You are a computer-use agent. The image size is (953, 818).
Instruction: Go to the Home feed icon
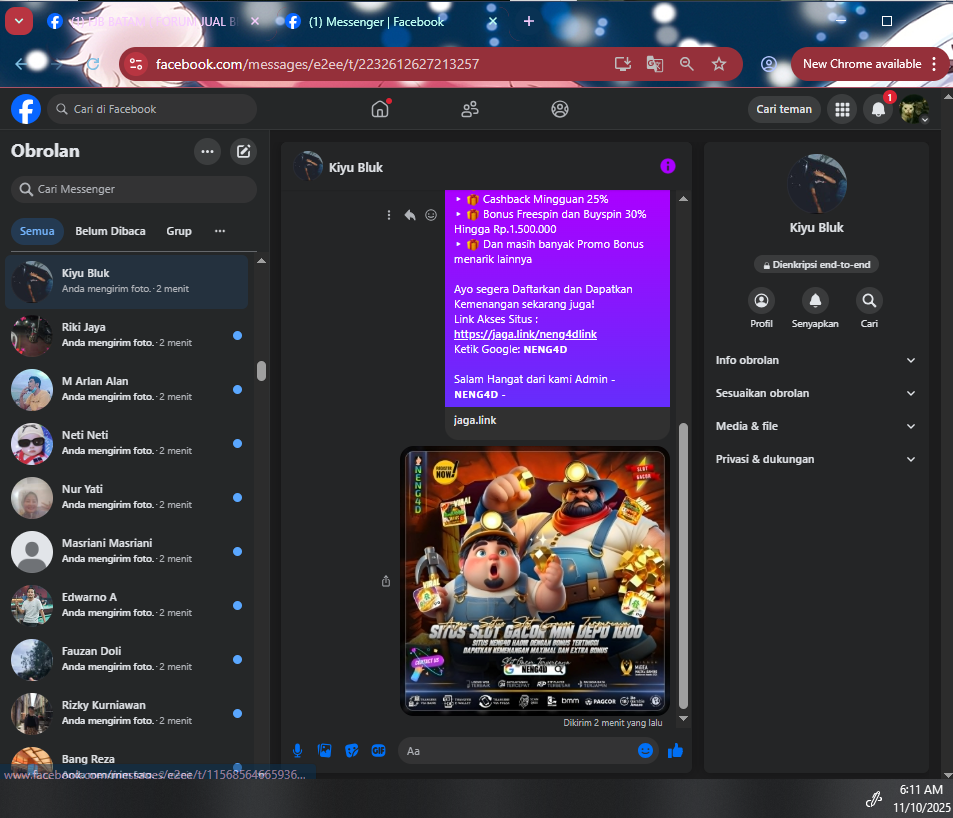[380, 109]
